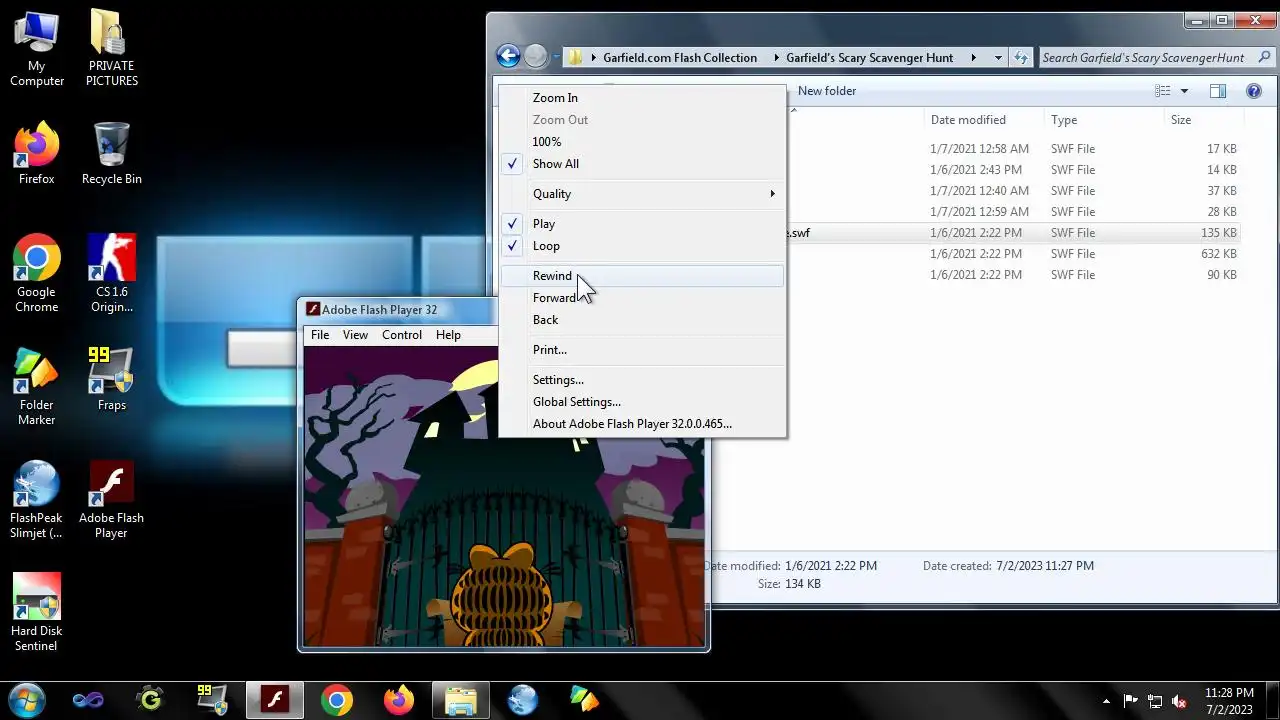The image size is (1280, 720).
Task: Select the Hard Disk Sentinel desktop icon
Action: tap(36, 613)
